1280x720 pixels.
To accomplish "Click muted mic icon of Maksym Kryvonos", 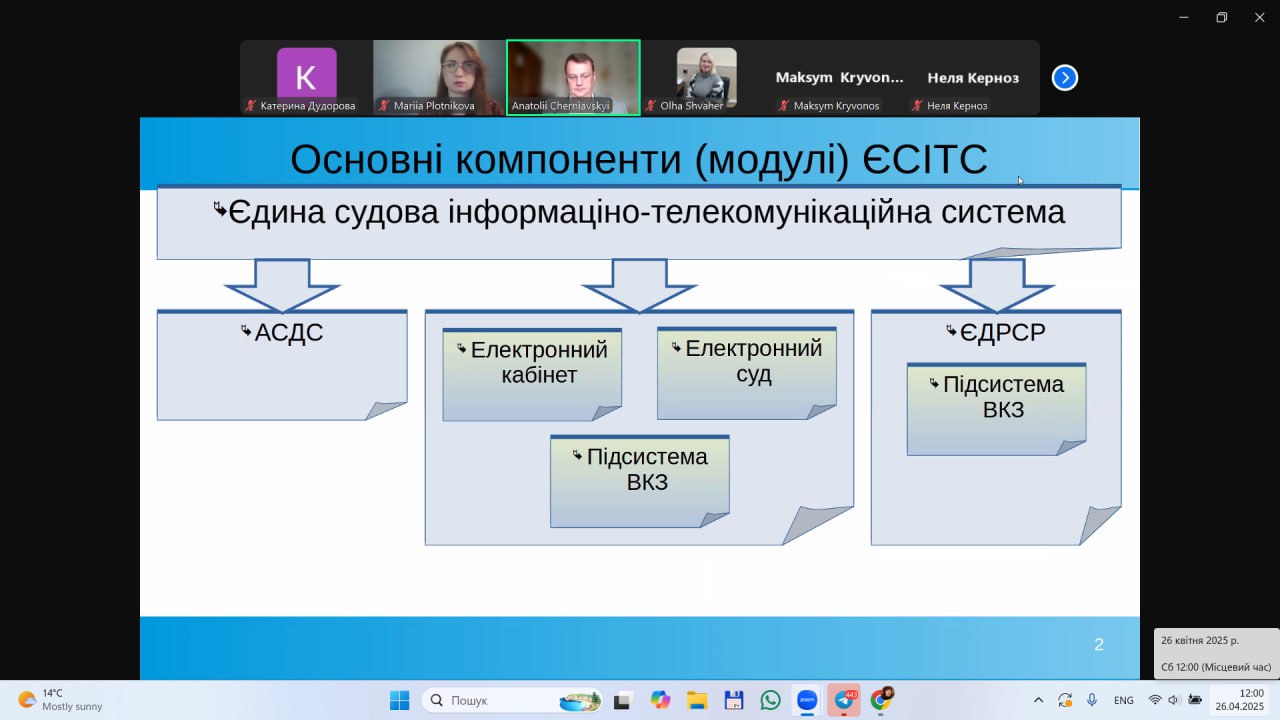I will click(x=784, y=105).
